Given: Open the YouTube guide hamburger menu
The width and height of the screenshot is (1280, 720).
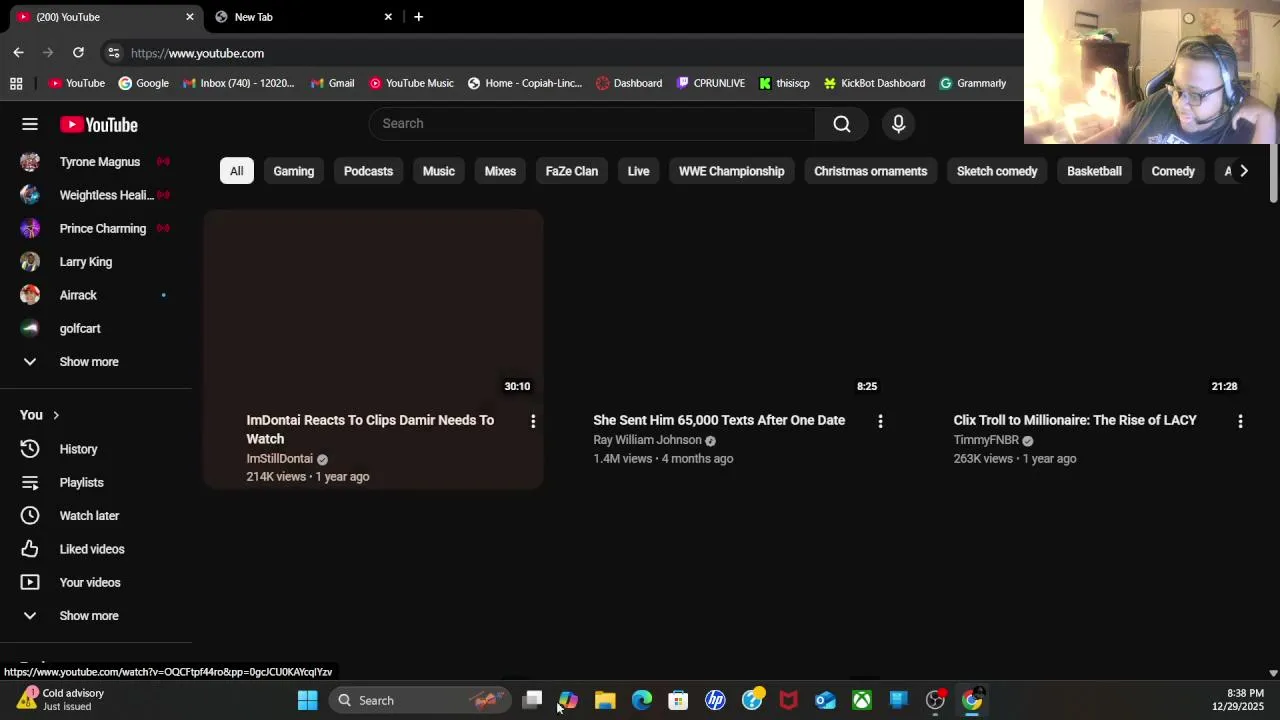Looking at the screenshot, I should click(30, 124).
